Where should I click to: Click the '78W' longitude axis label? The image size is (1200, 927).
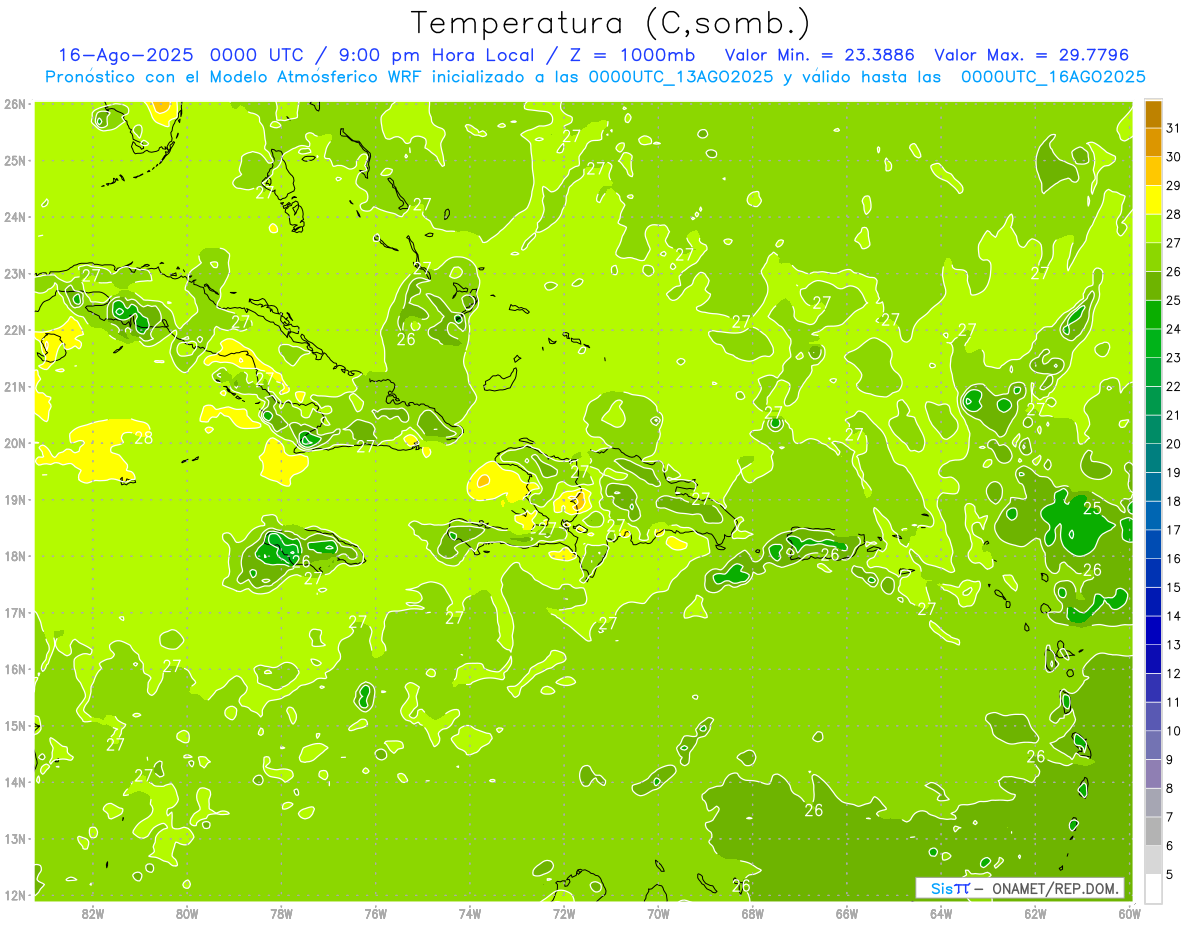click(x=281, y=913)
